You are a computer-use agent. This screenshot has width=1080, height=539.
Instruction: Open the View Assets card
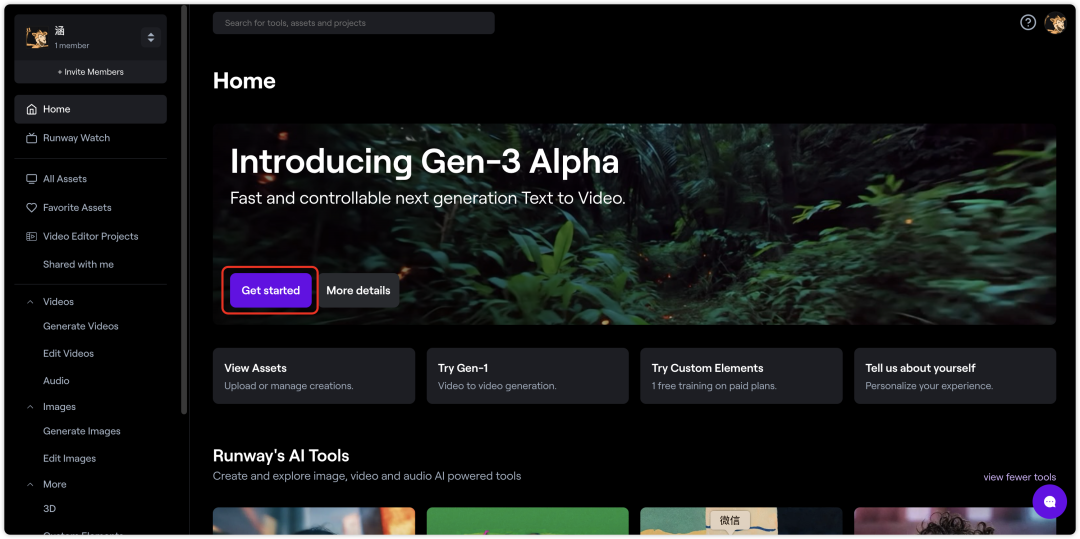[x=314, y=376]
